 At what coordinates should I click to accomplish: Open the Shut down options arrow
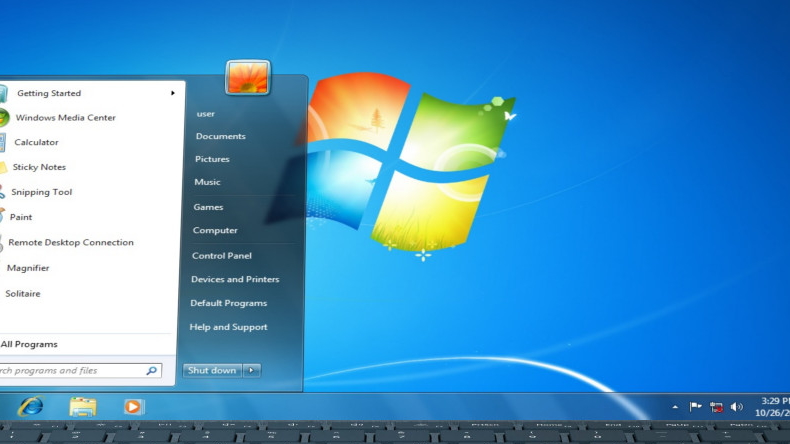coord(252,370)
